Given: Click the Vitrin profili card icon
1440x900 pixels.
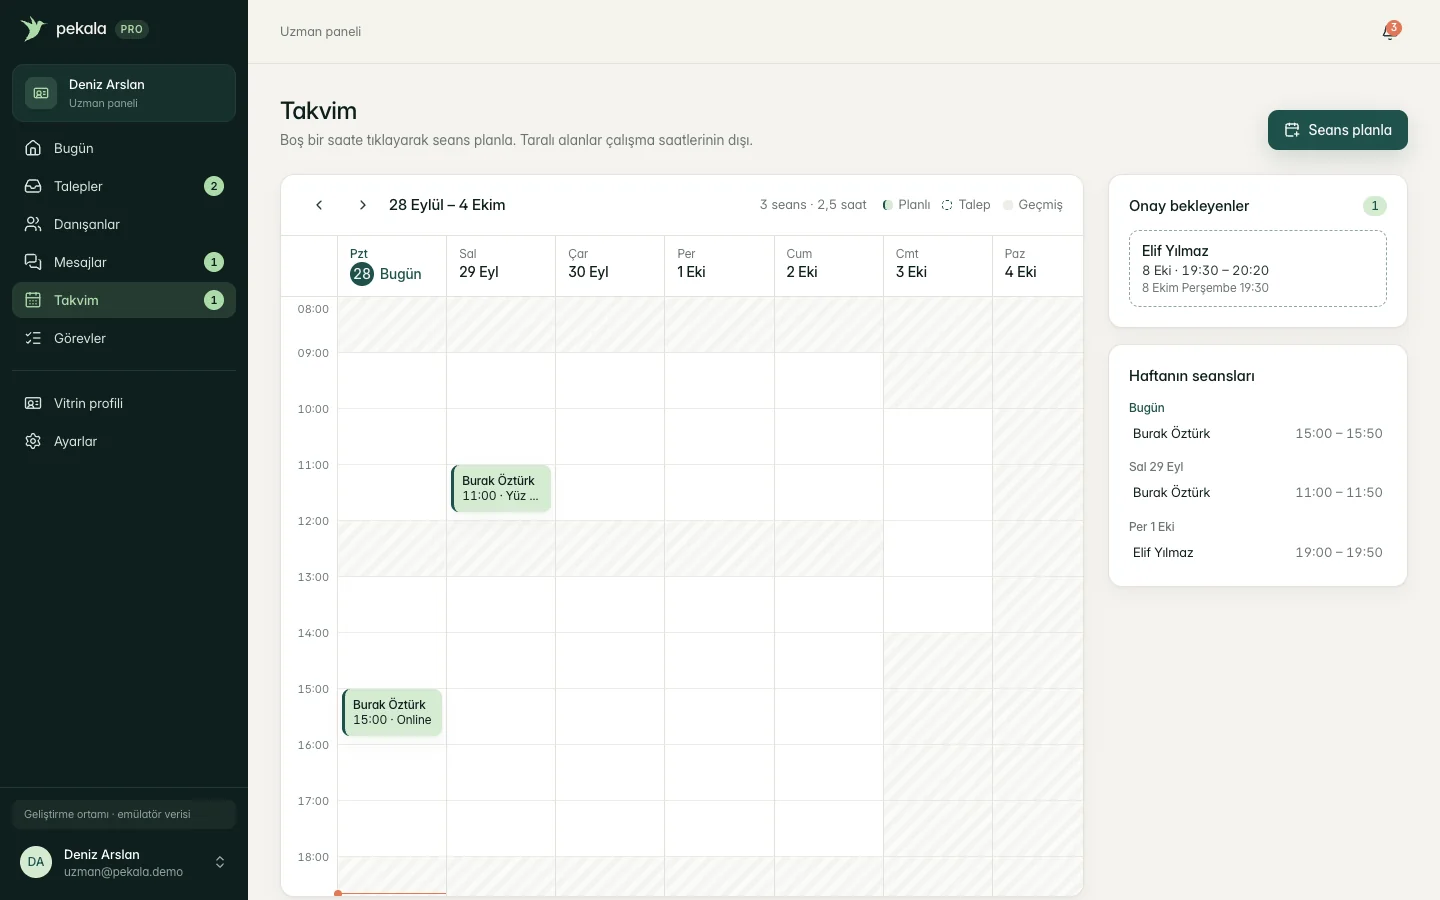Looking at the screenshot, I should click(x=33, y=403).
